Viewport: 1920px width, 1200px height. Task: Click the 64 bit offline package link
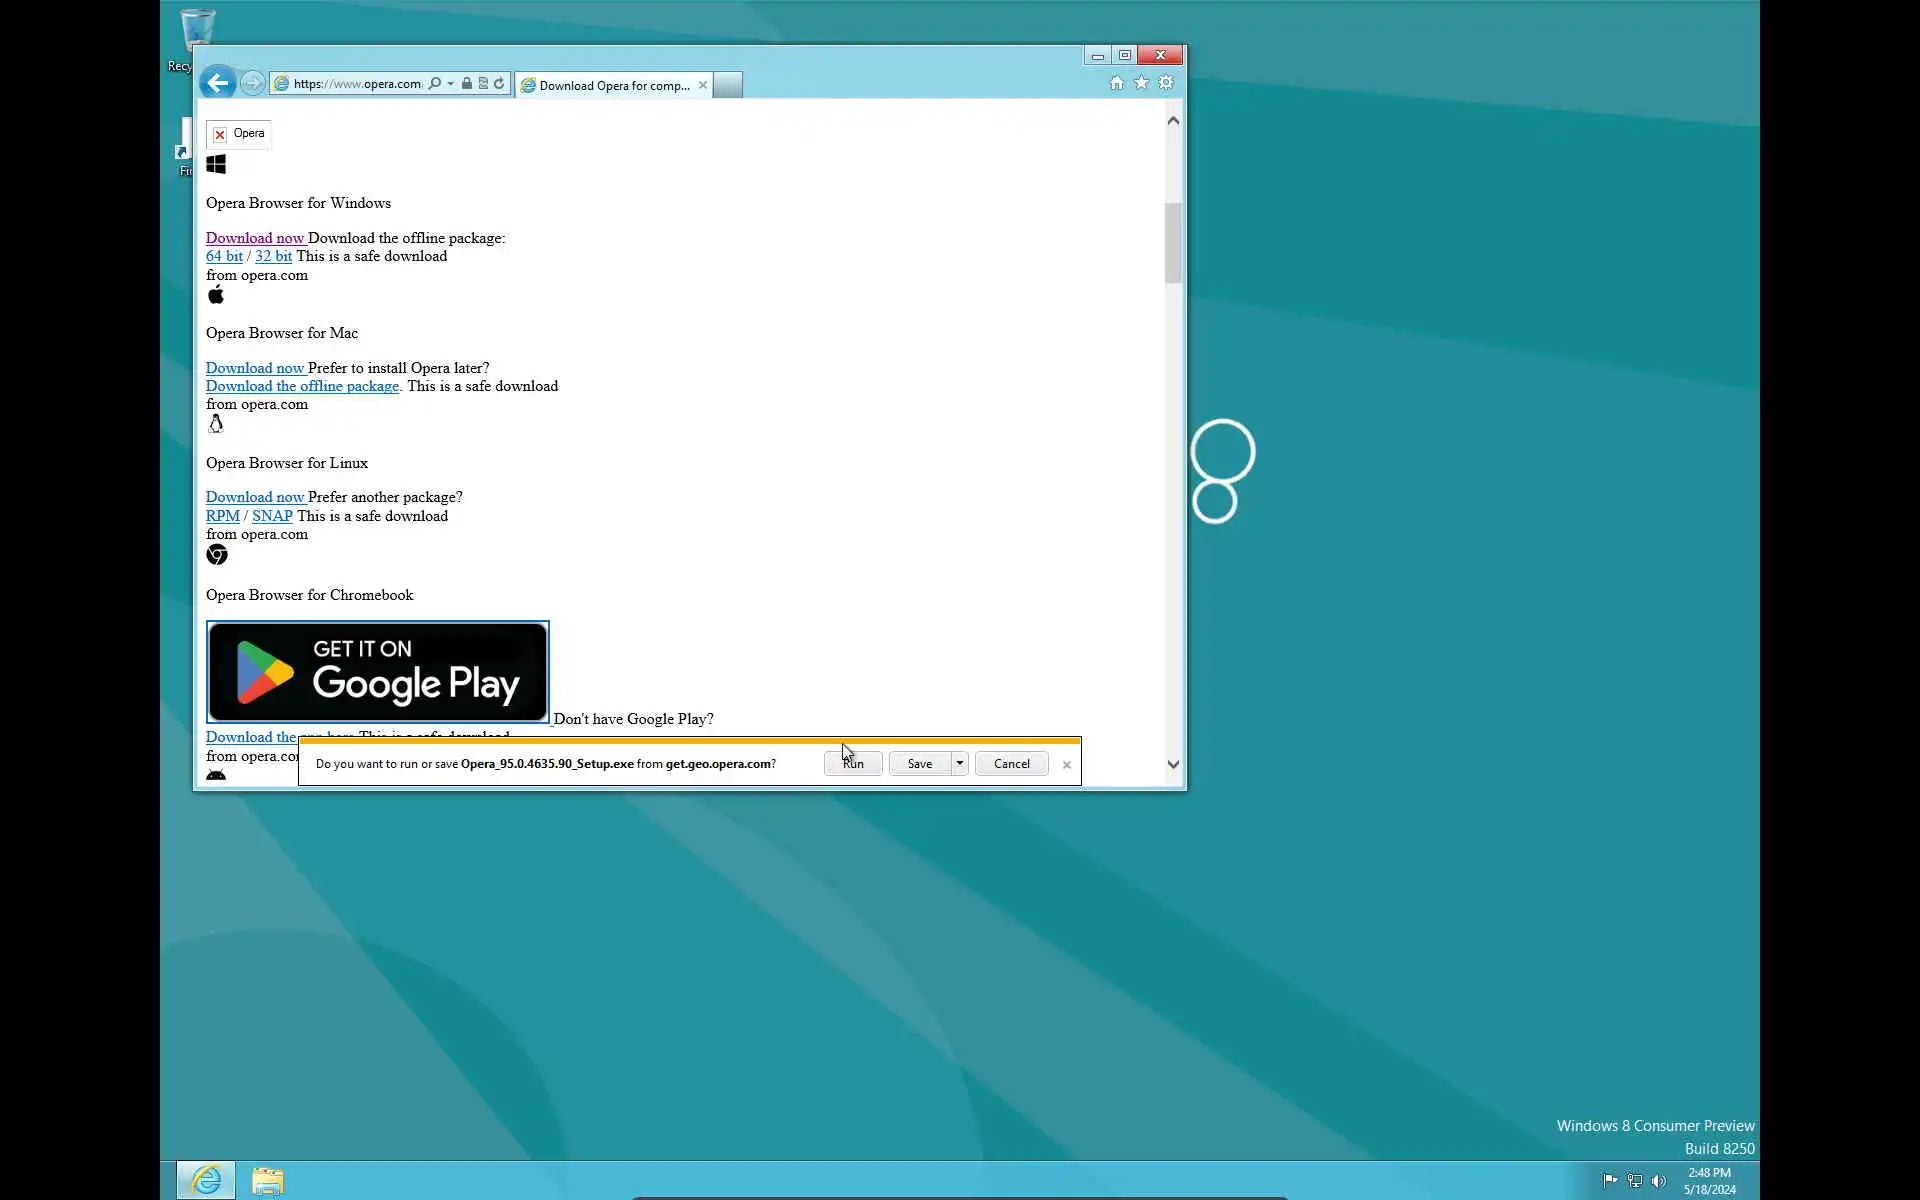(224, 256)
